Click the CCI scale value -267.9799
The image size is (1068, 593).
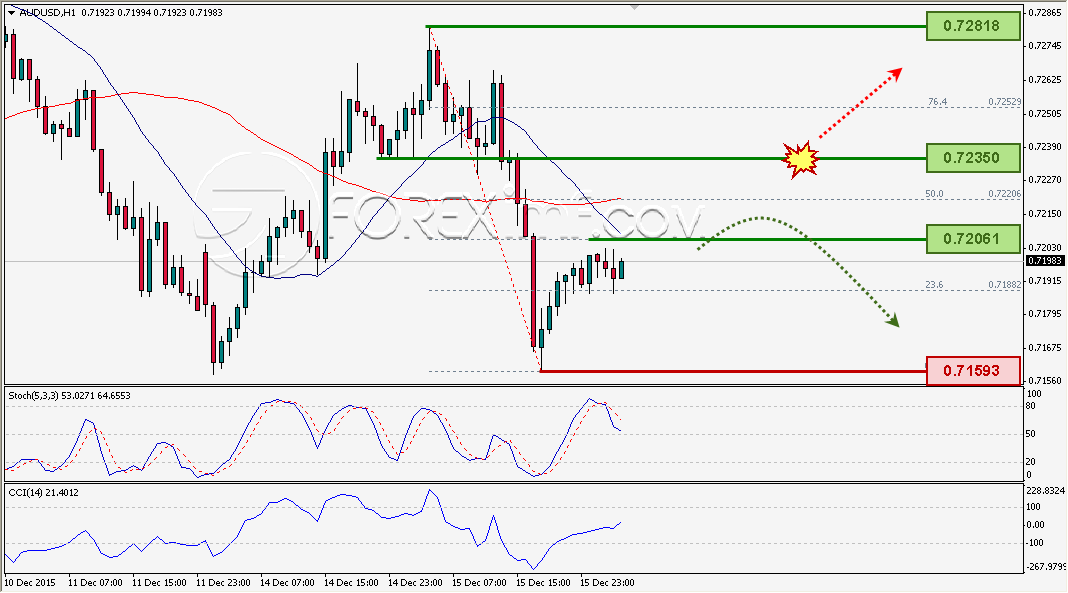click(x=1046, y=566)
